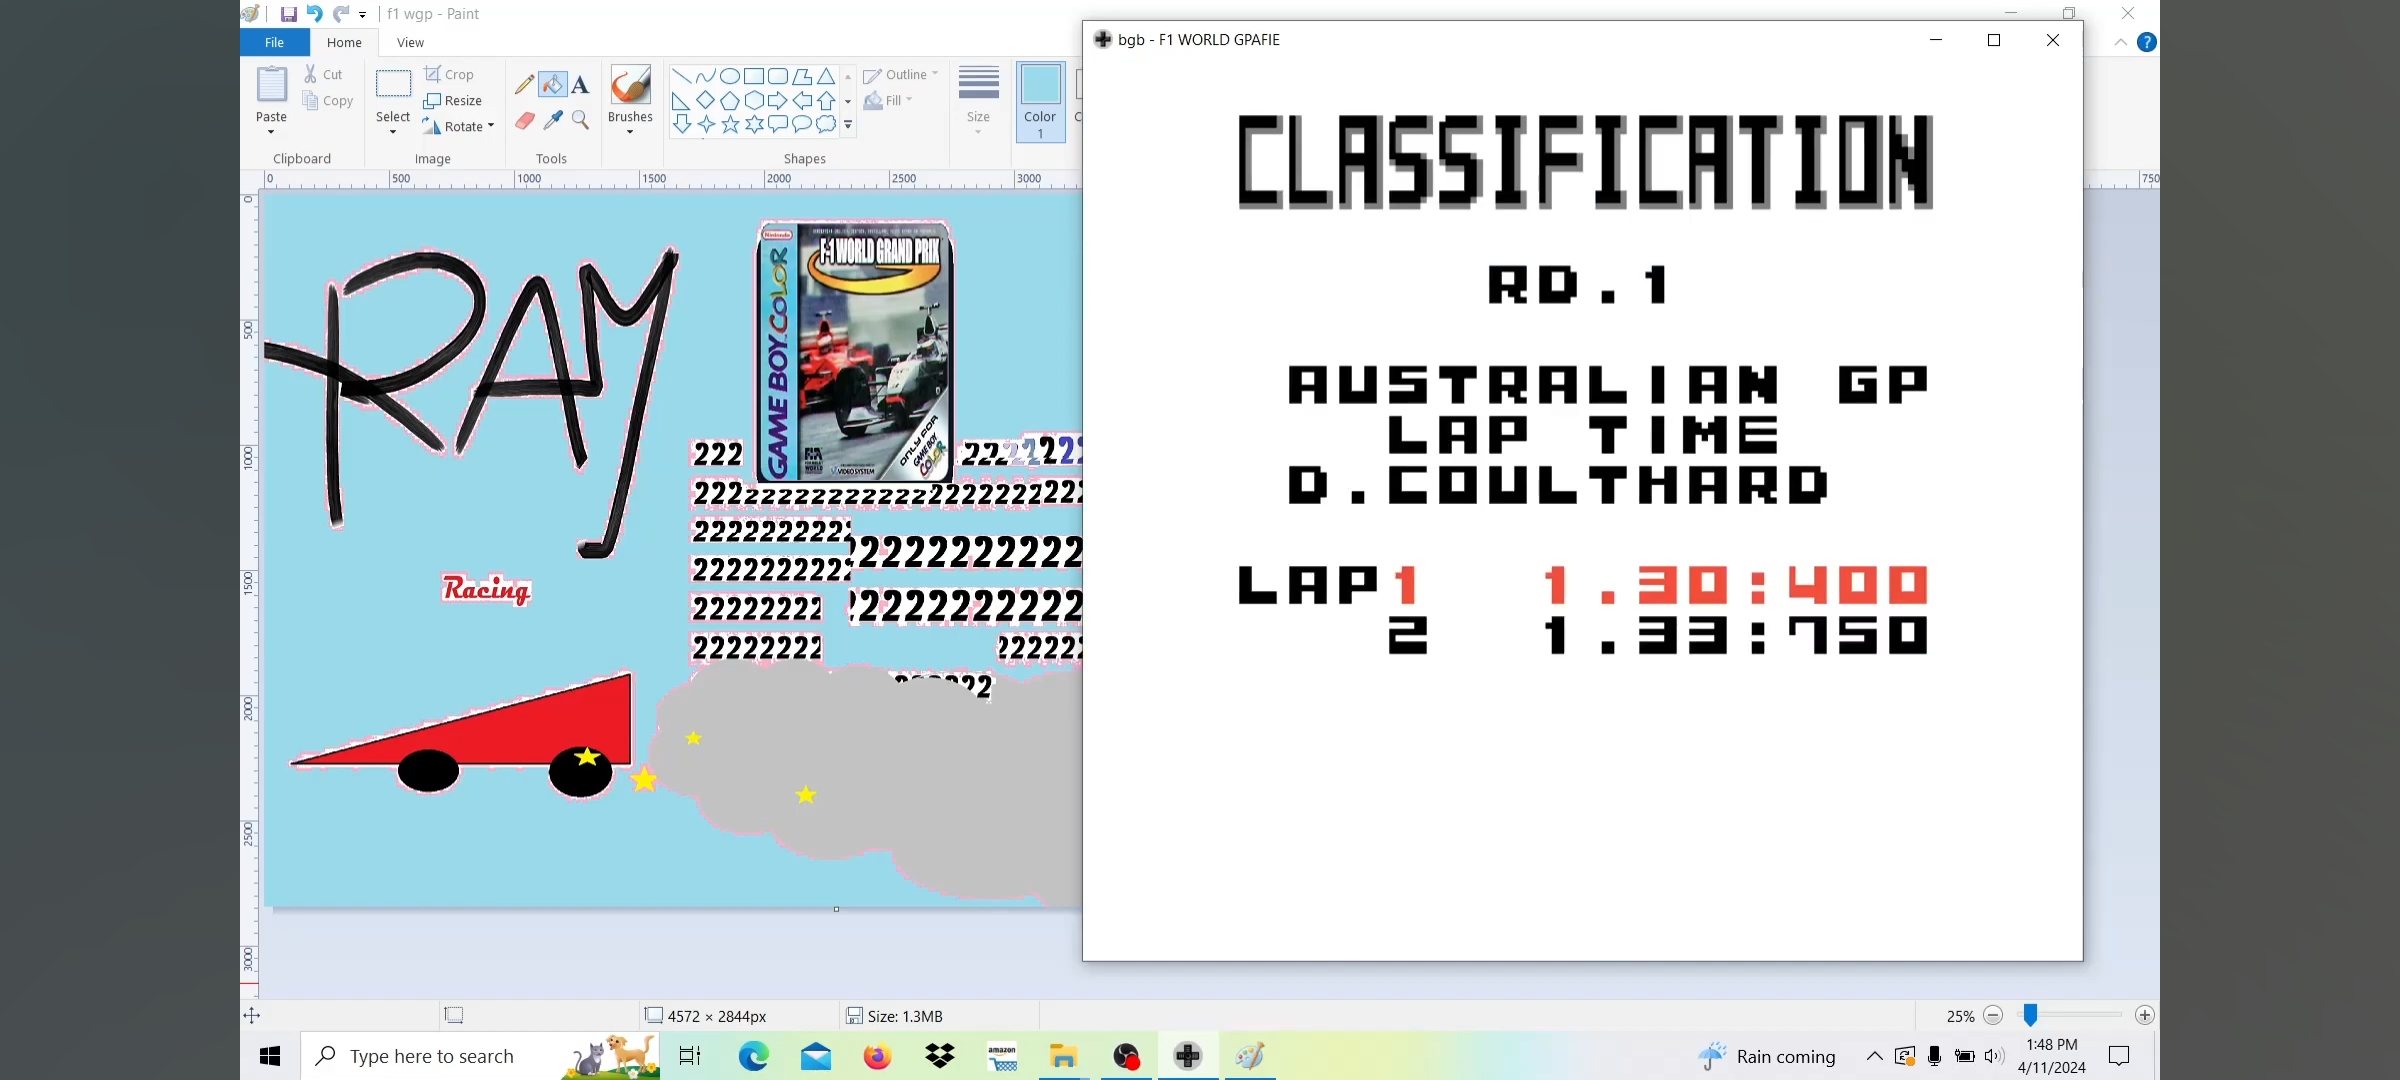Choose the five-point star shape

(x=730, y=124)
